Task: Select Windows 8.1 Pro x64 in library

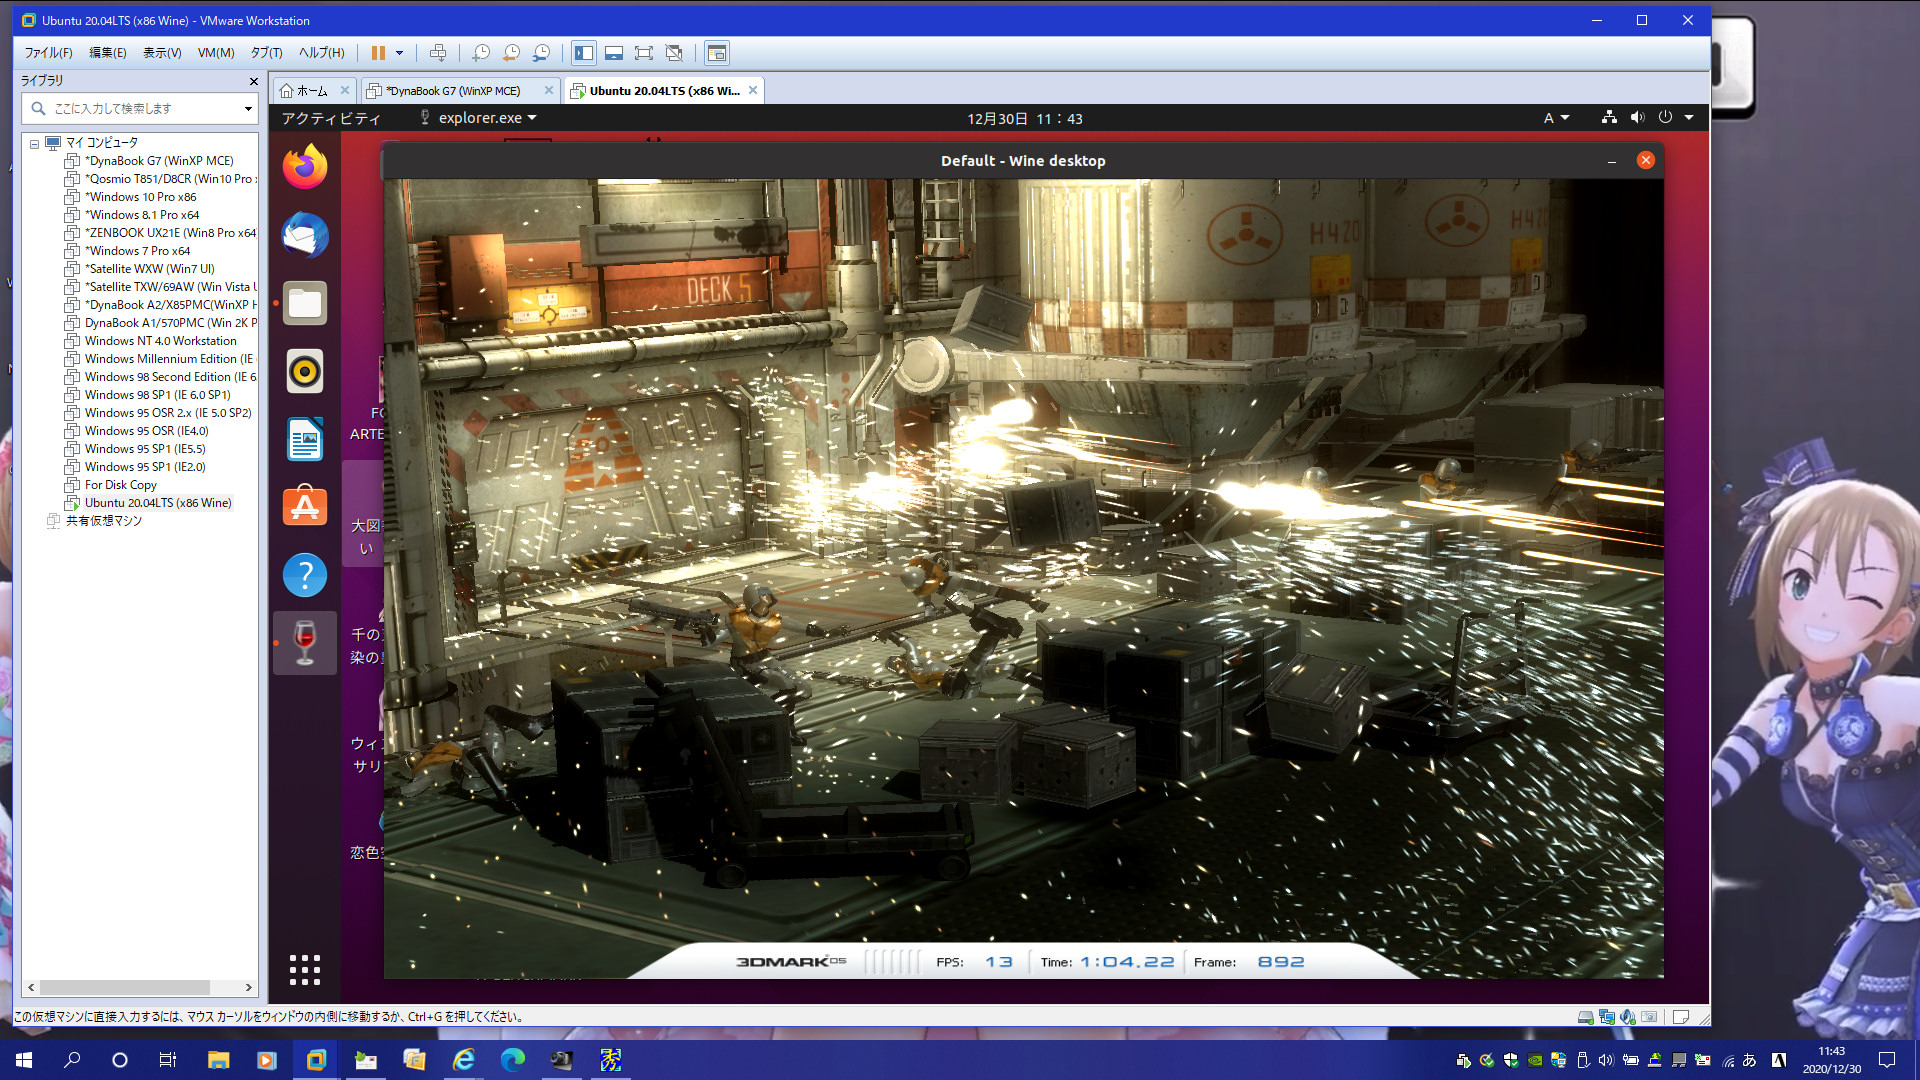Action: click(142, 215)
